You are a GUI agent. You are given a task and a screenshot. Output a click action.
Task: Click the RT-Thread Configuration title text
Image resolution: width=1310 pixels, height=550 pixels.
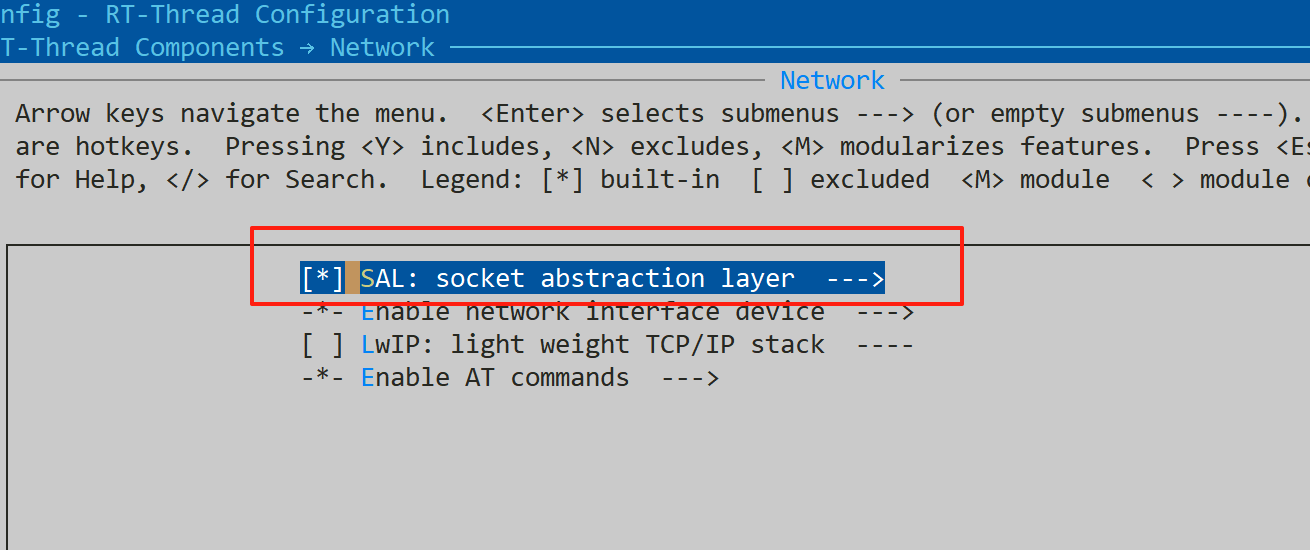point(277,15)
